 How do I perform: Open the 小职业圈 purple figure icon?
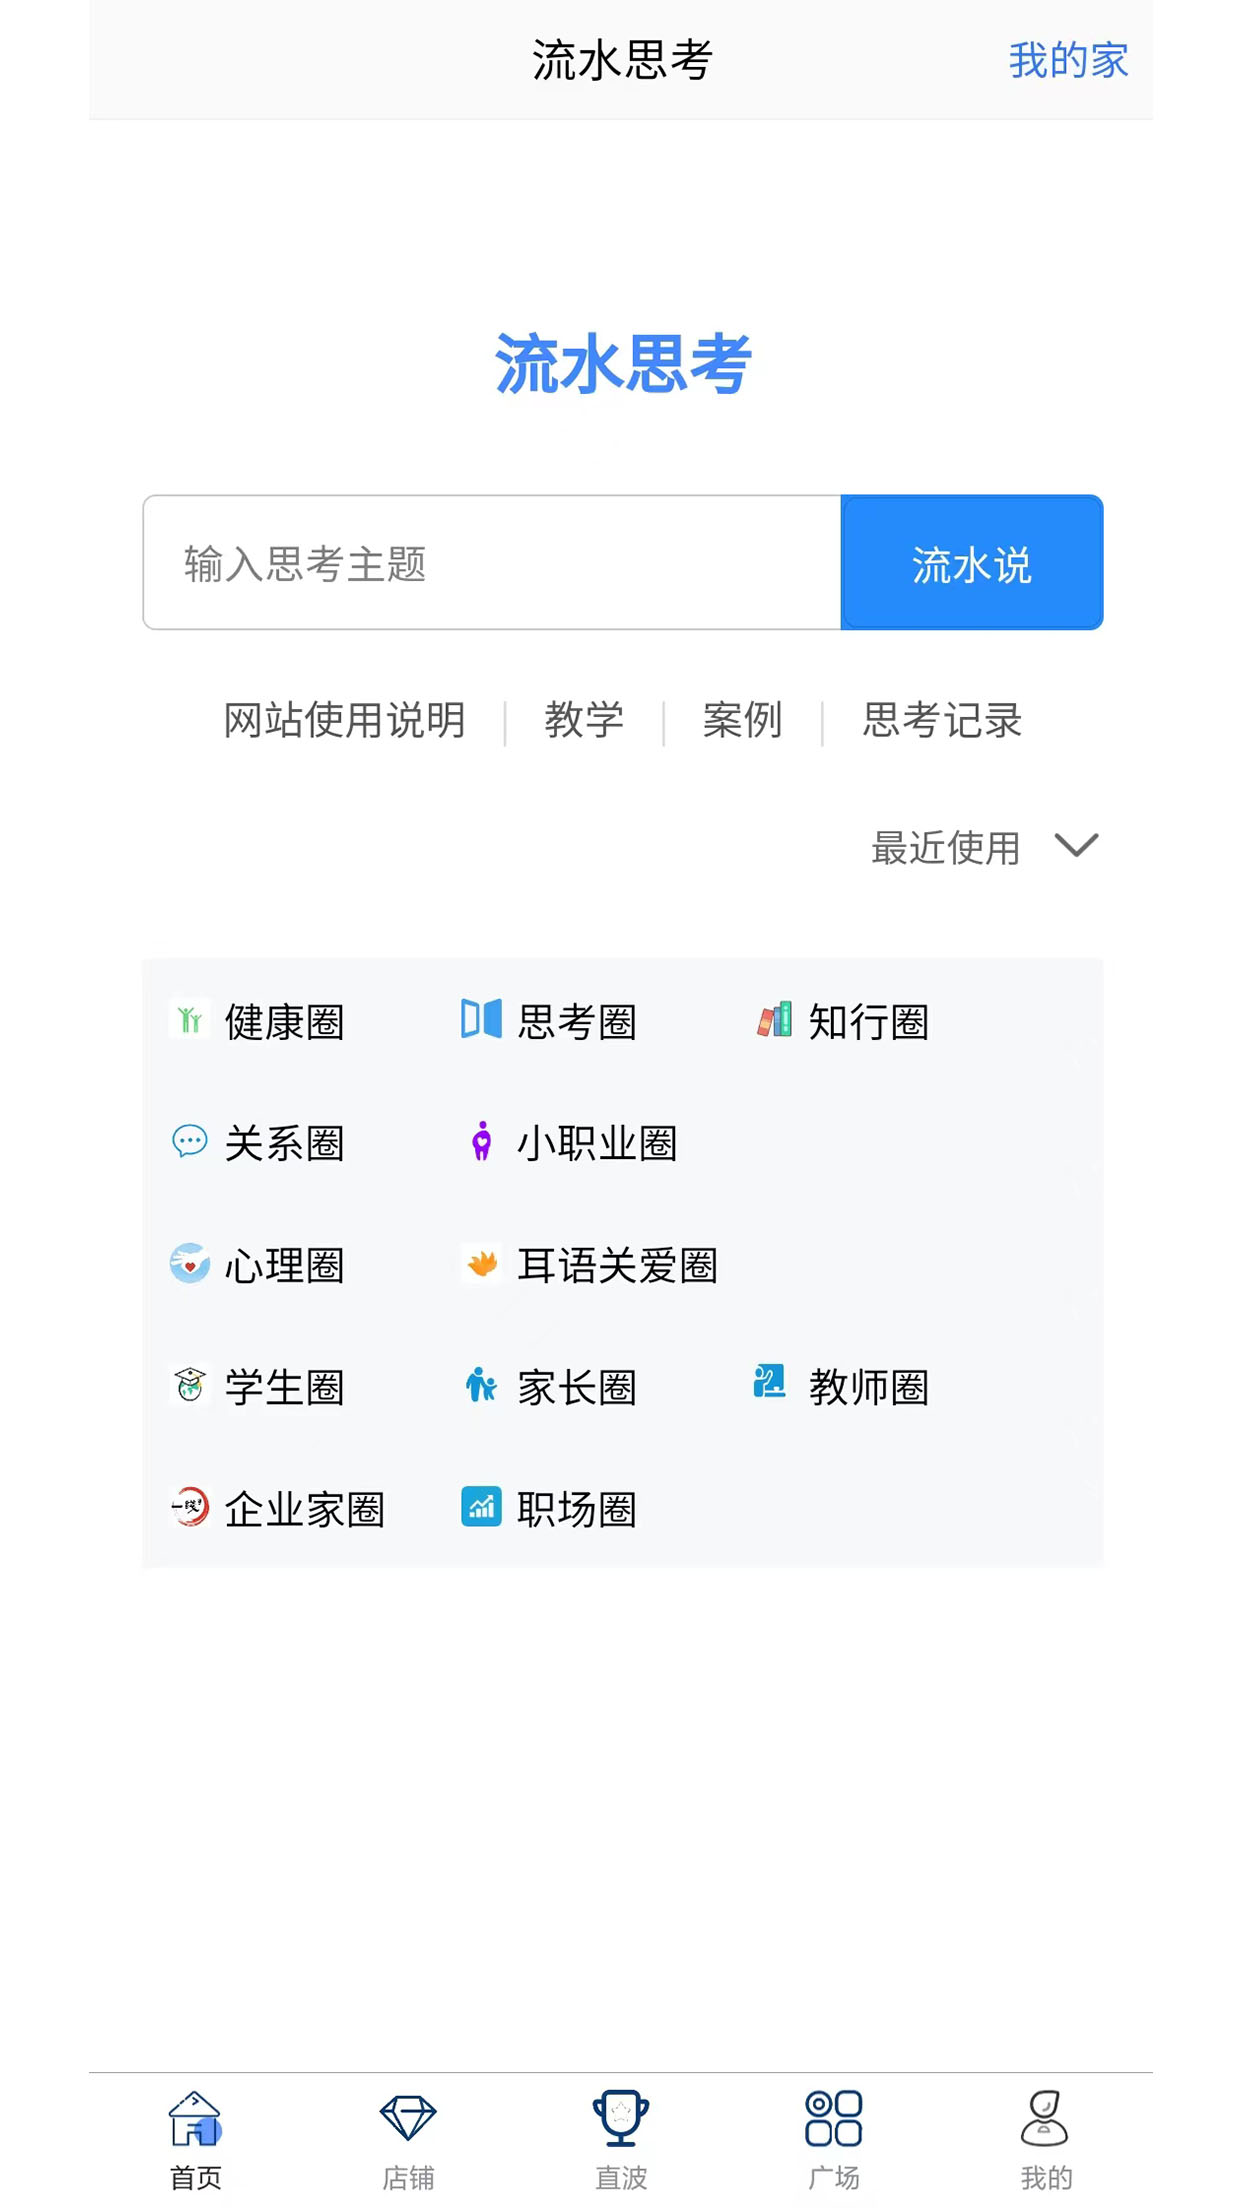tap(481, 1143)
